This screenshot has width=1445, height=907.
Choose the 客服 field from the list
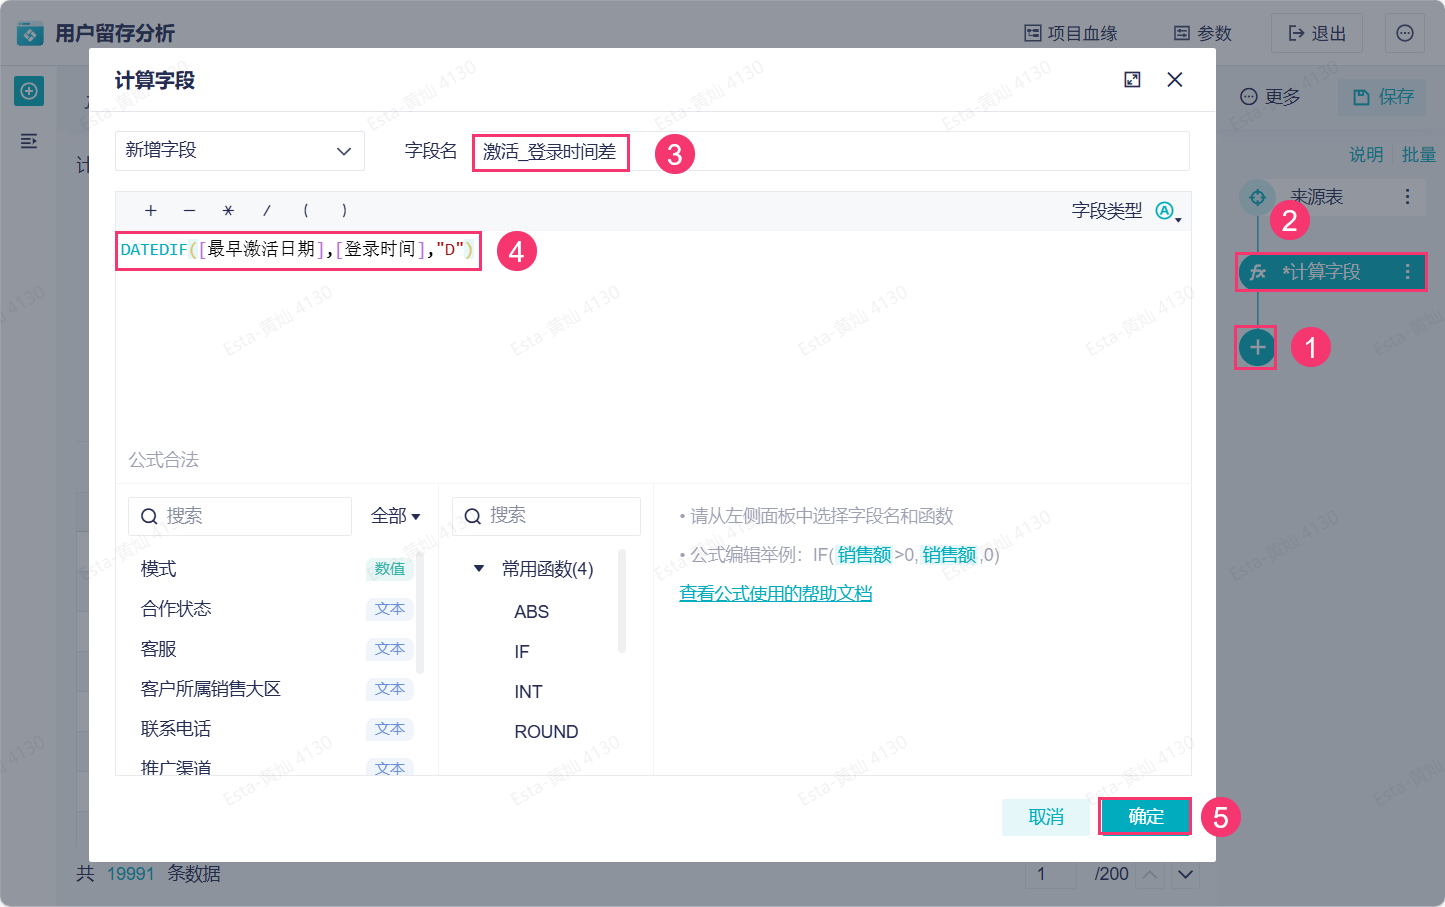pyautogui.click(x=159, y=649)
